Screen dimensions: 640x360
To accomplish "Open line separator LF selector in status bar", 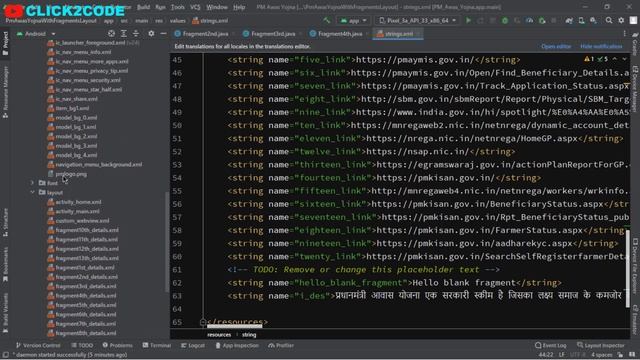I will click(562, 355).
